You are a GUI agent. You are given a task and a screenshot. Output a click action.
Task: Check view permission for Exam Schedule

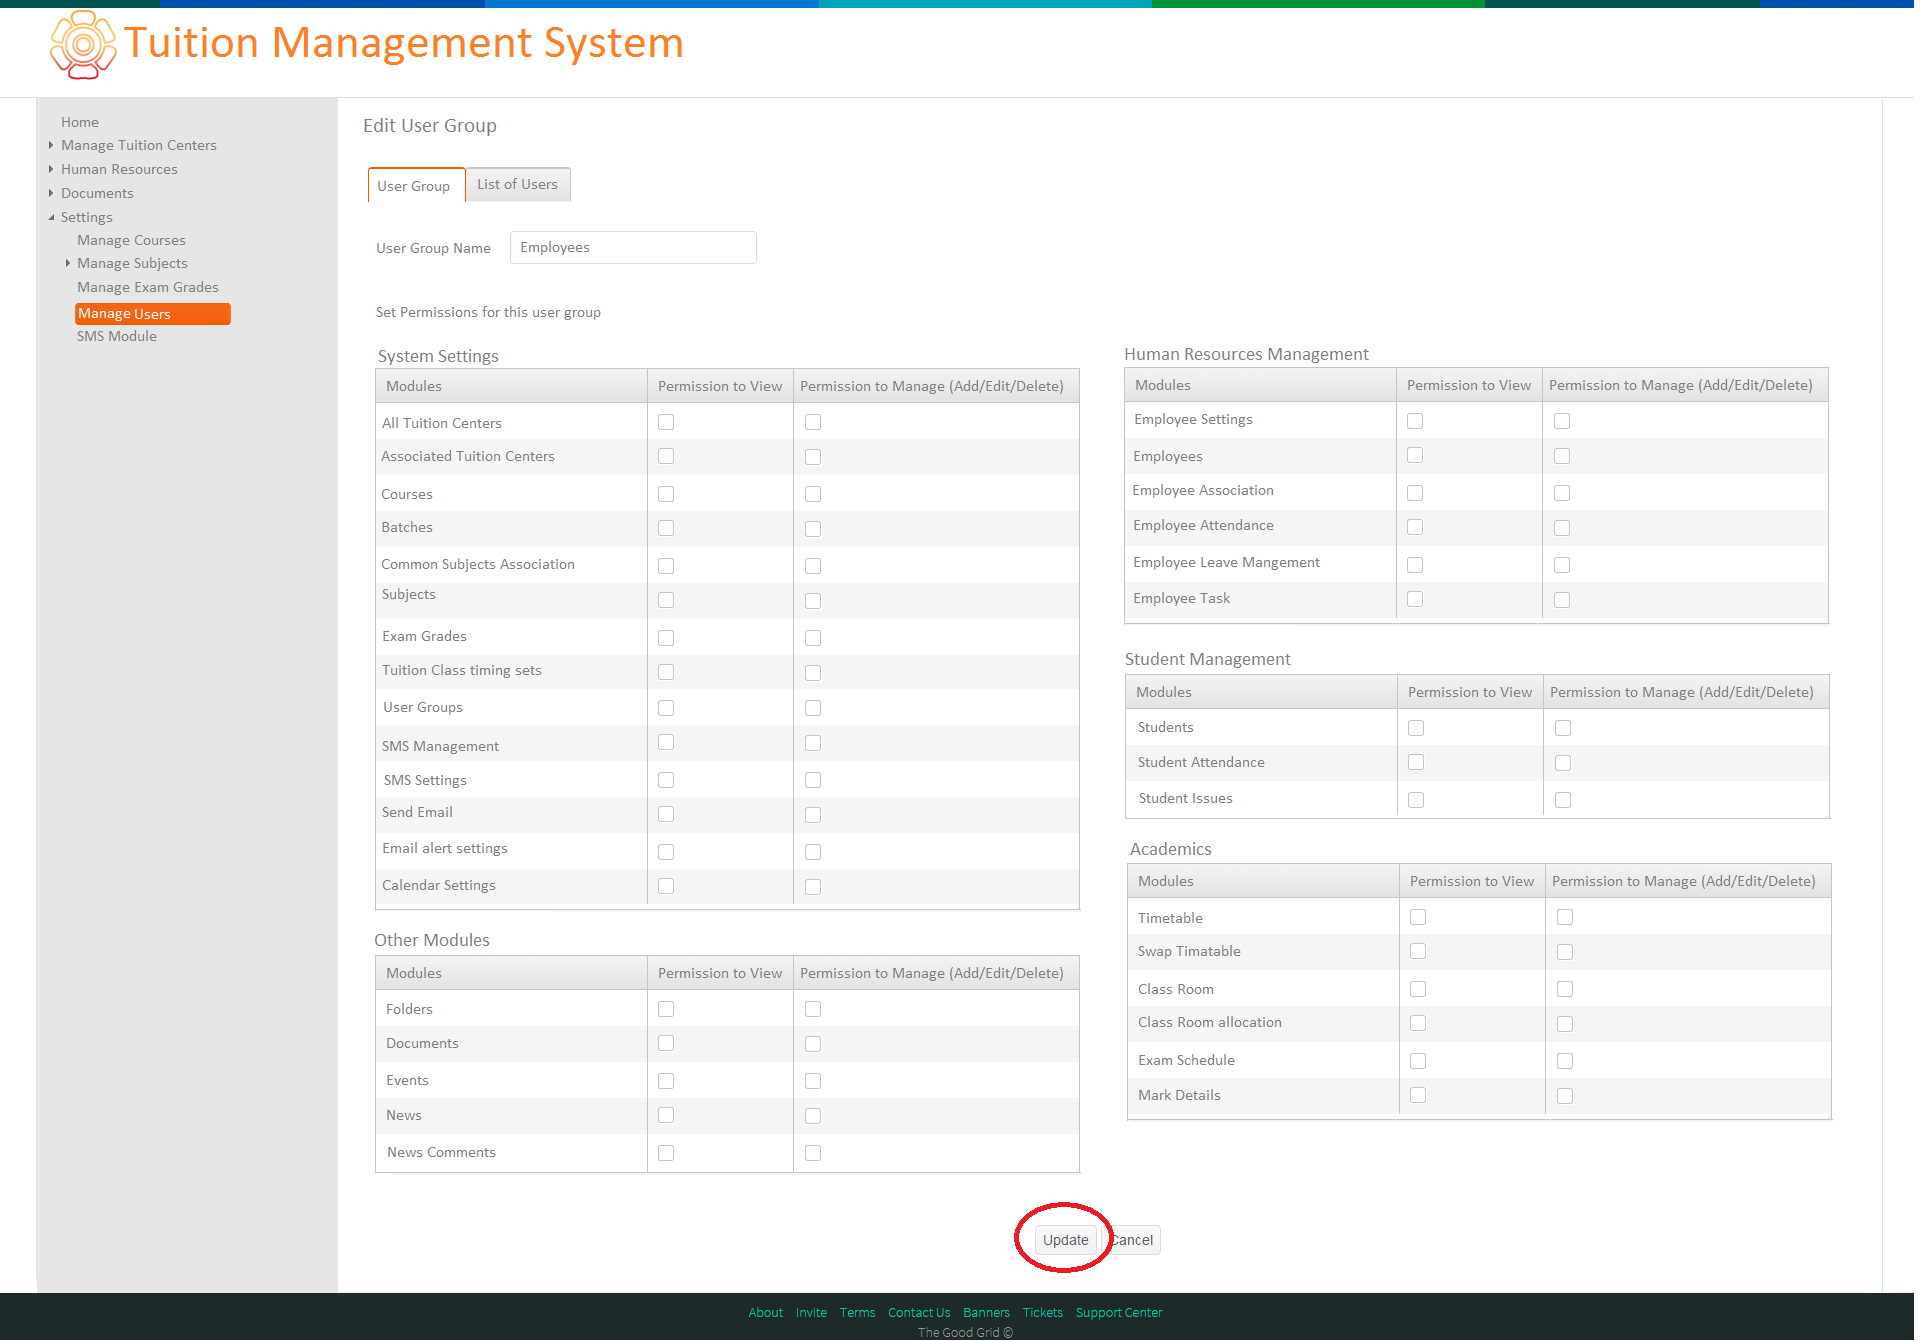(1418, 1062)
